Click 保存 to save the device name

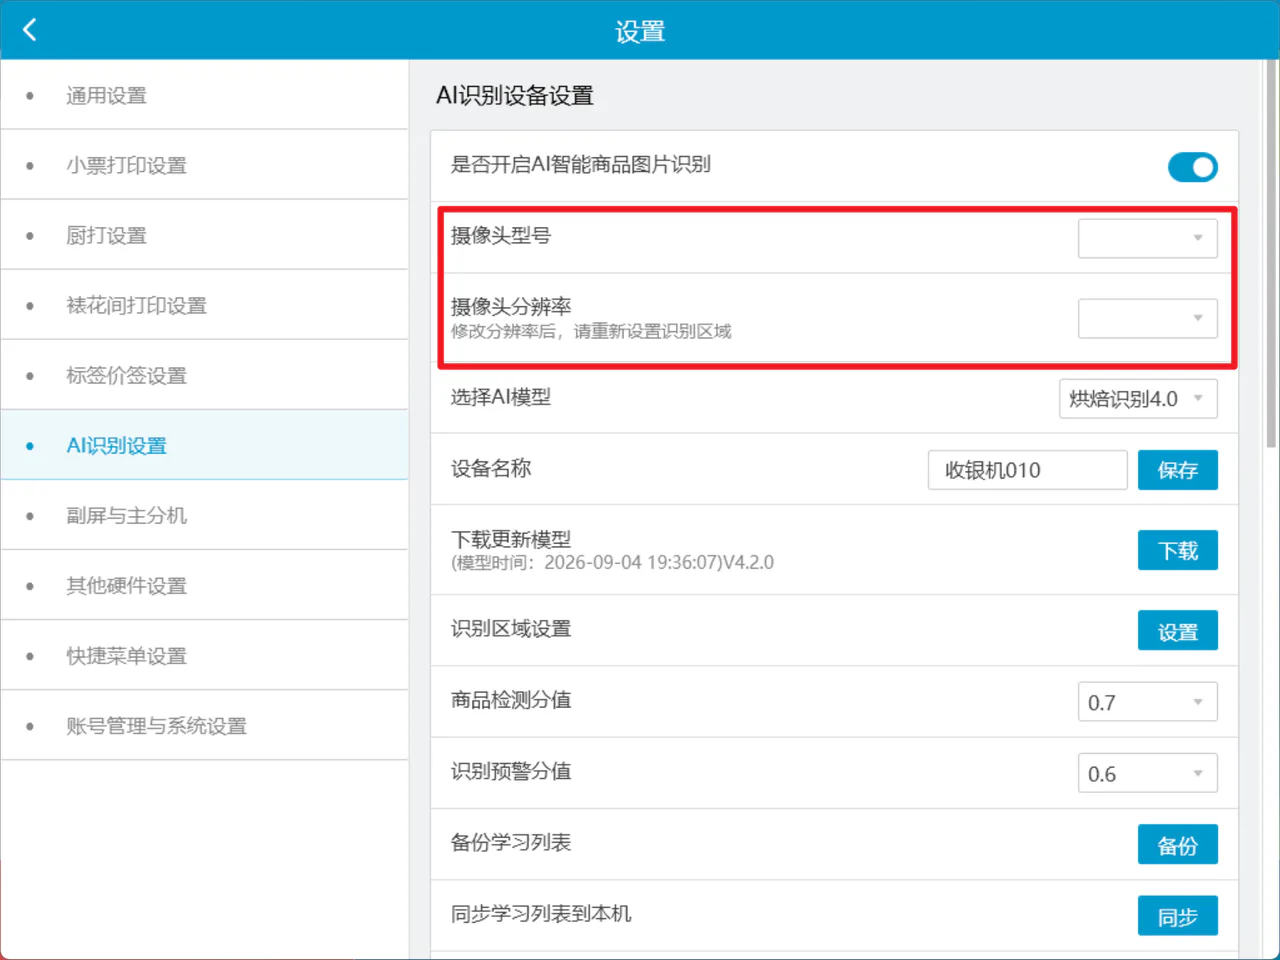[1178, 470]
